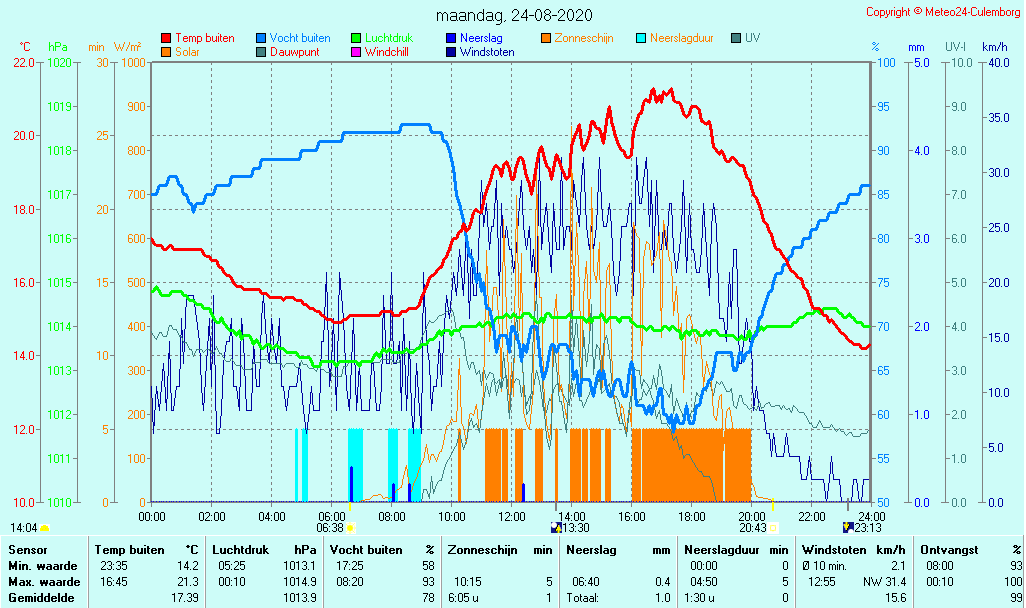This screenshot has width=1026, height=608.
Task: Click the sunset icon at 20:43
Action: (773, 527)
